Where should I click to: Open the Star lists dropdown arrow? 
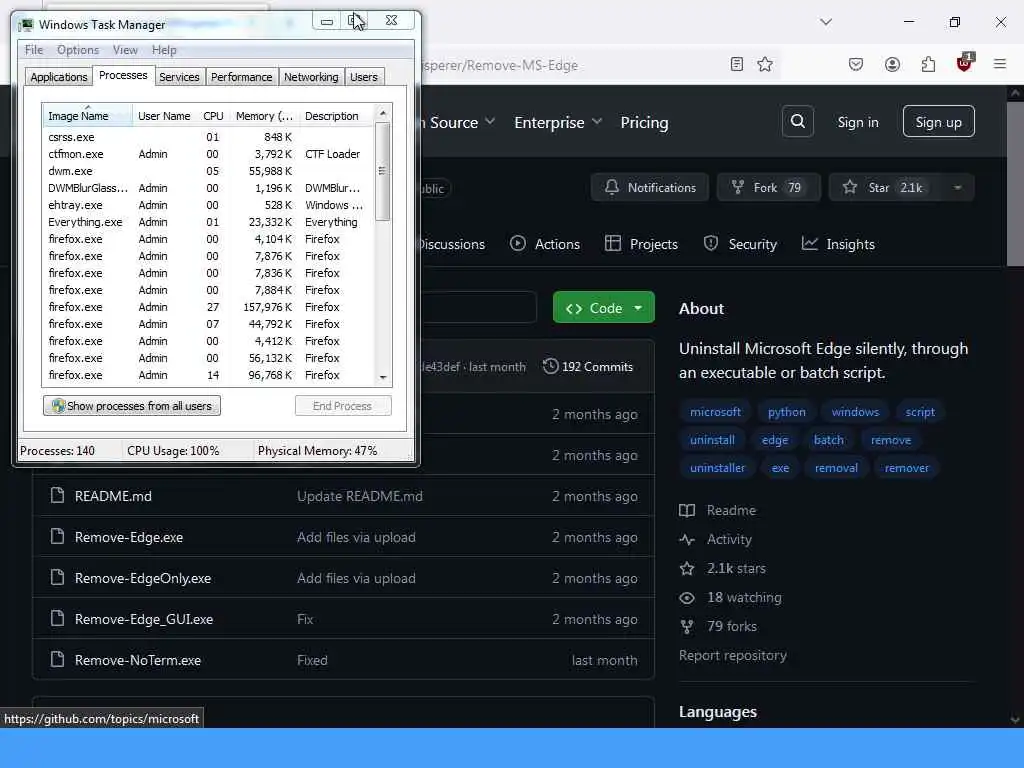[x=957, y=187]
